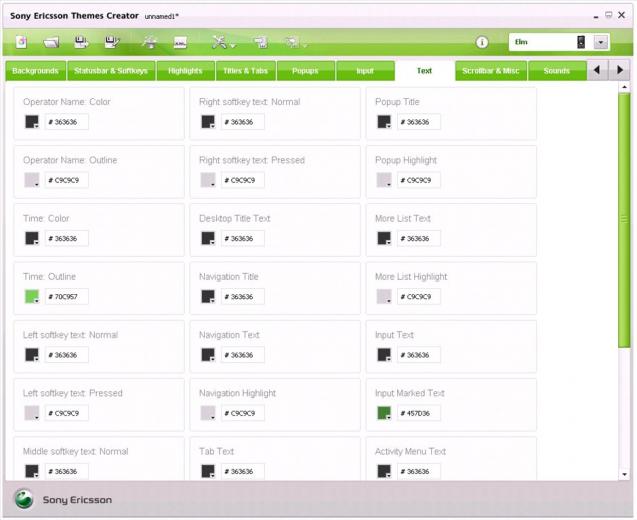The width and height of the screenshot is (637, 520).
Task: Pick the Middle softkey text: Normal swatch
Action: coord(32,471)
